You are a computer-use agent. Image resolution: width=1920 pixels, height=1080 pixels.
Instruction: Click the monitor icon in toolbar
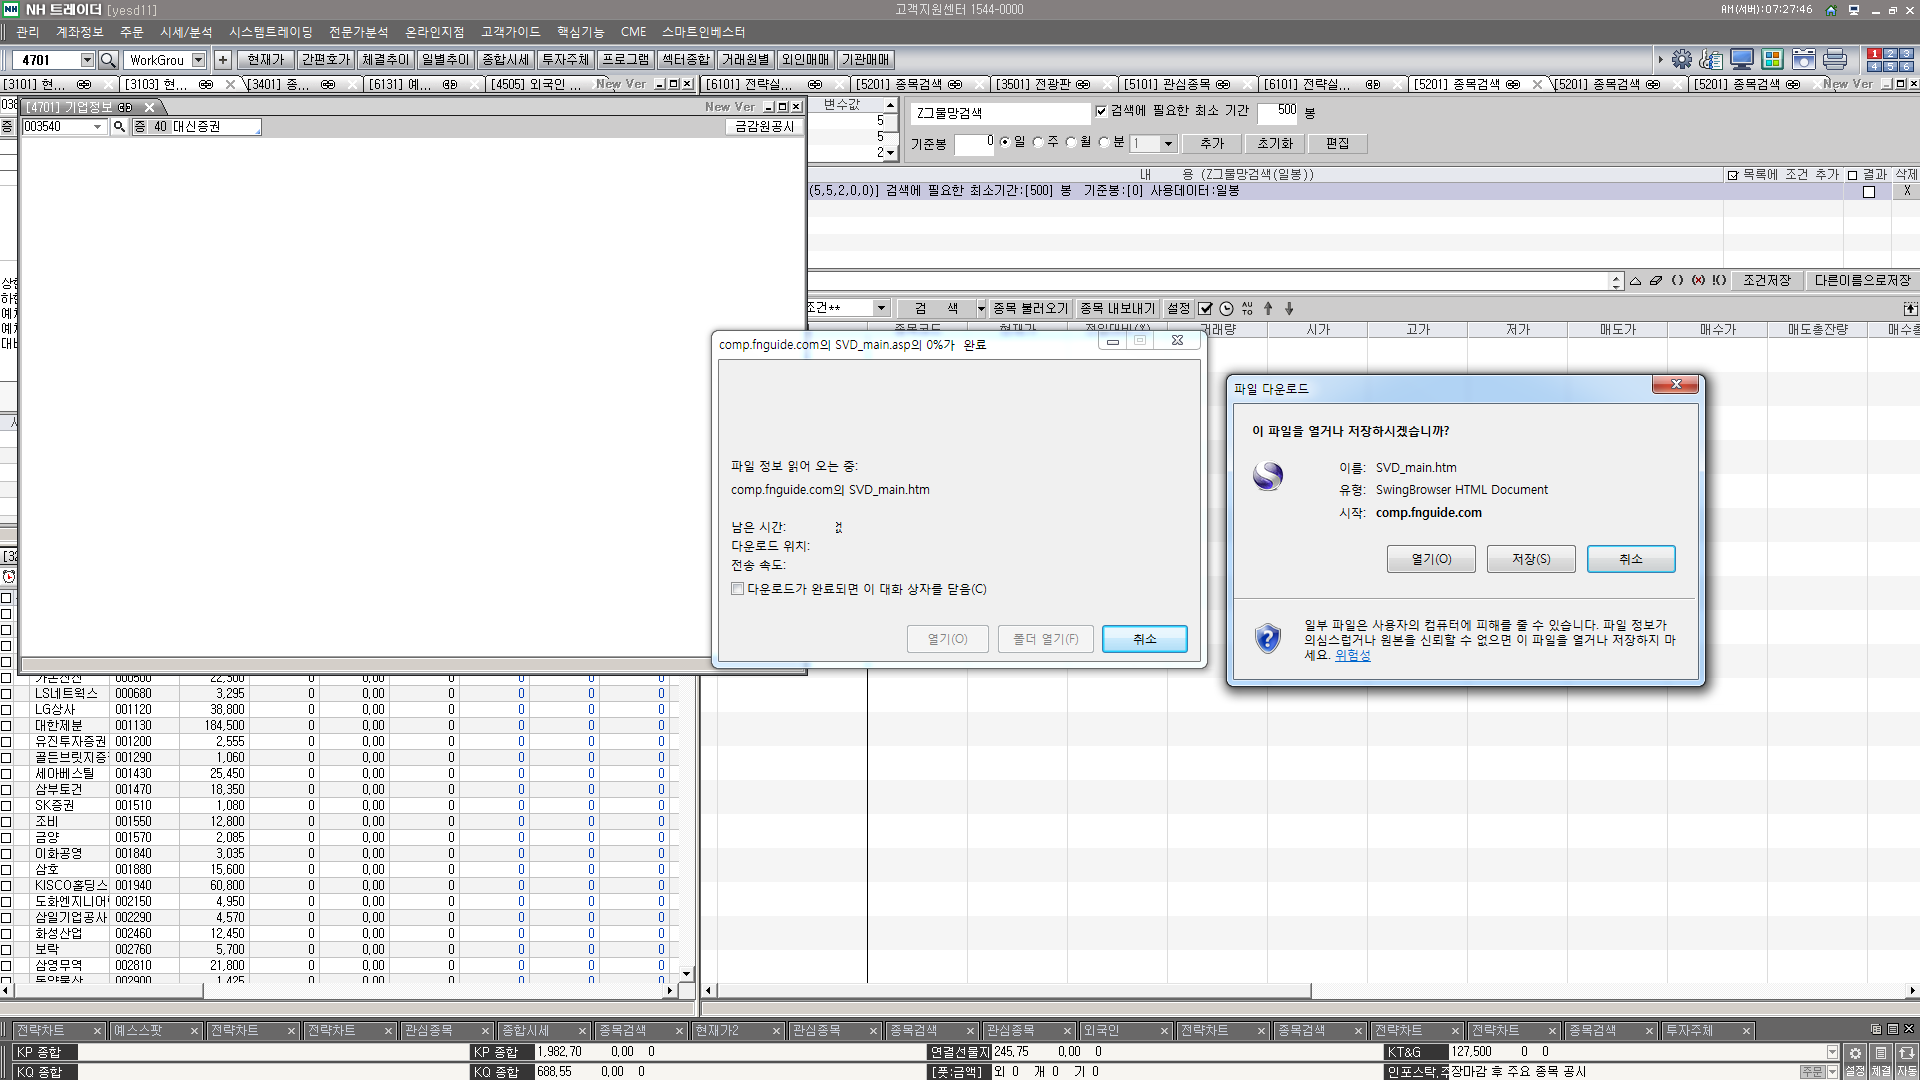[1742, 60]
